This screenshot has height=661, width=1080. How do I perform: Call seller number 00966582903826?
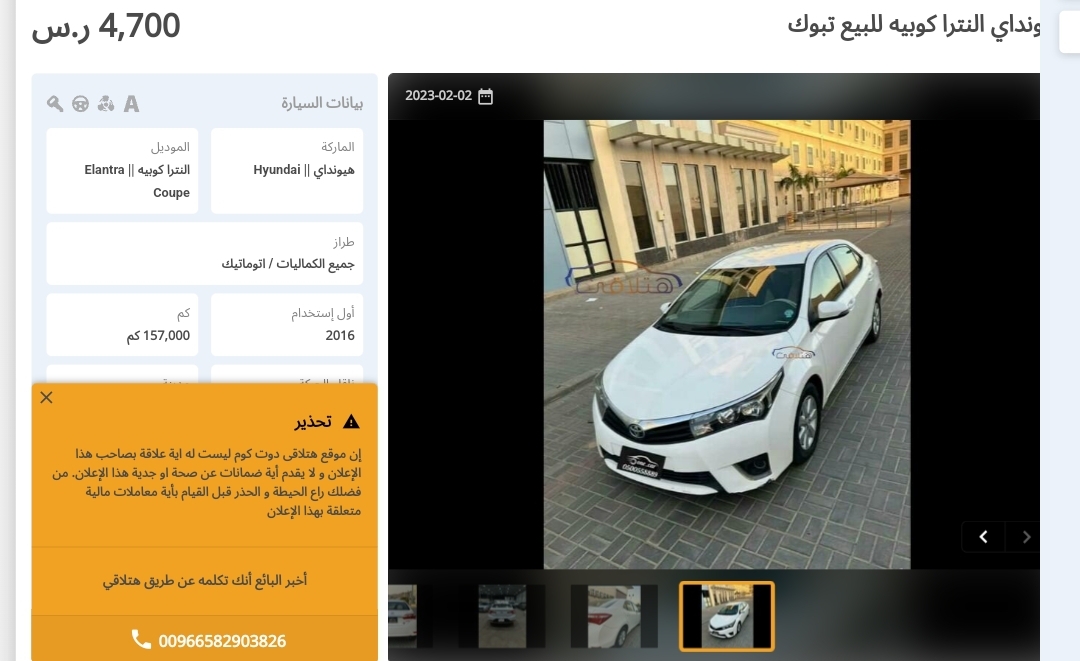coord(222,641)
